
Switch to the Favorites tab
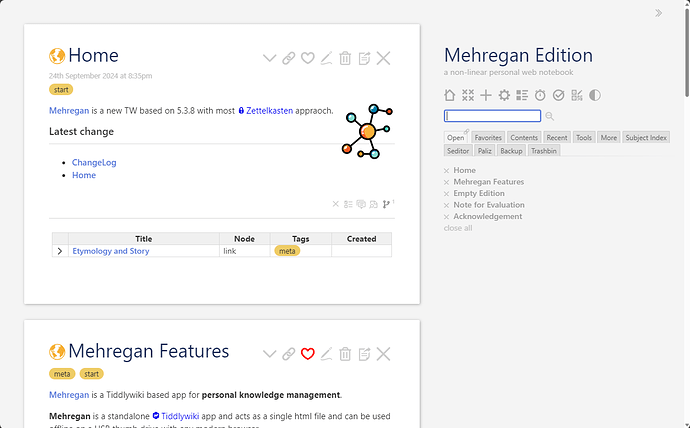(488, 138)
